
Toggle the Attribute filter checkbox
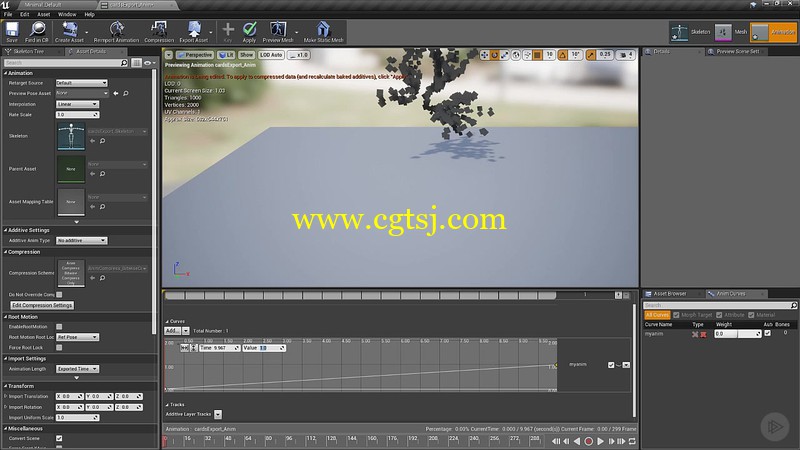pos(719,315)
